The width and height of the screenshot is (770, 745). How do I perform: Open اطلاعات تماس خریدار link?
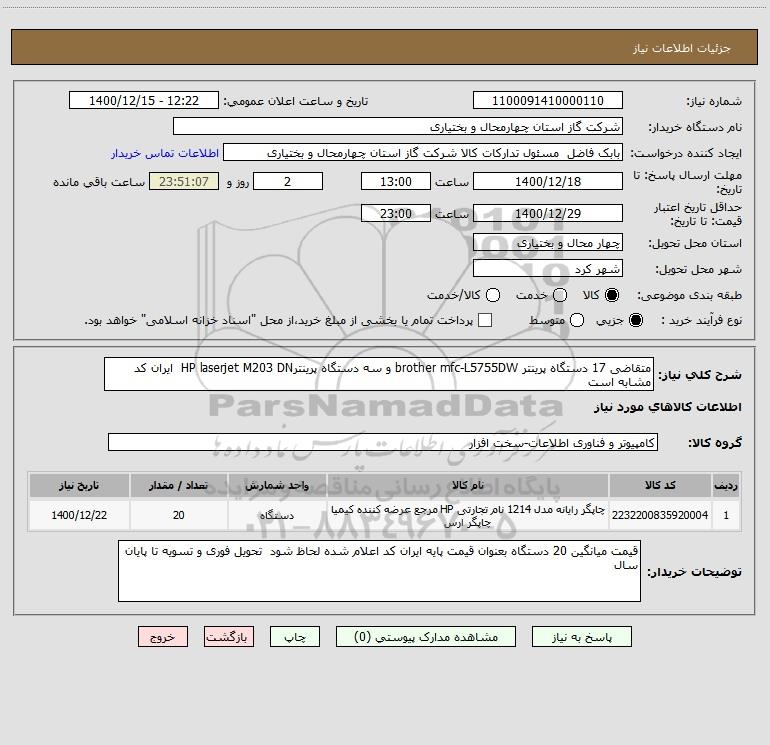coord(165,153)
